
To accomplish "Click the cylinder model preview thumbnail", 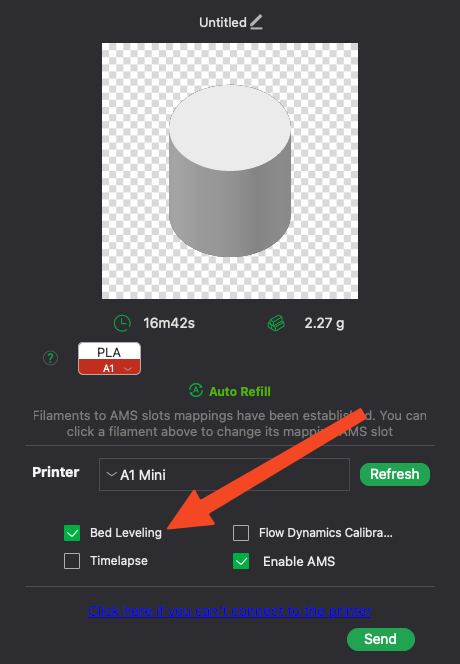I will tap(230, 171).
